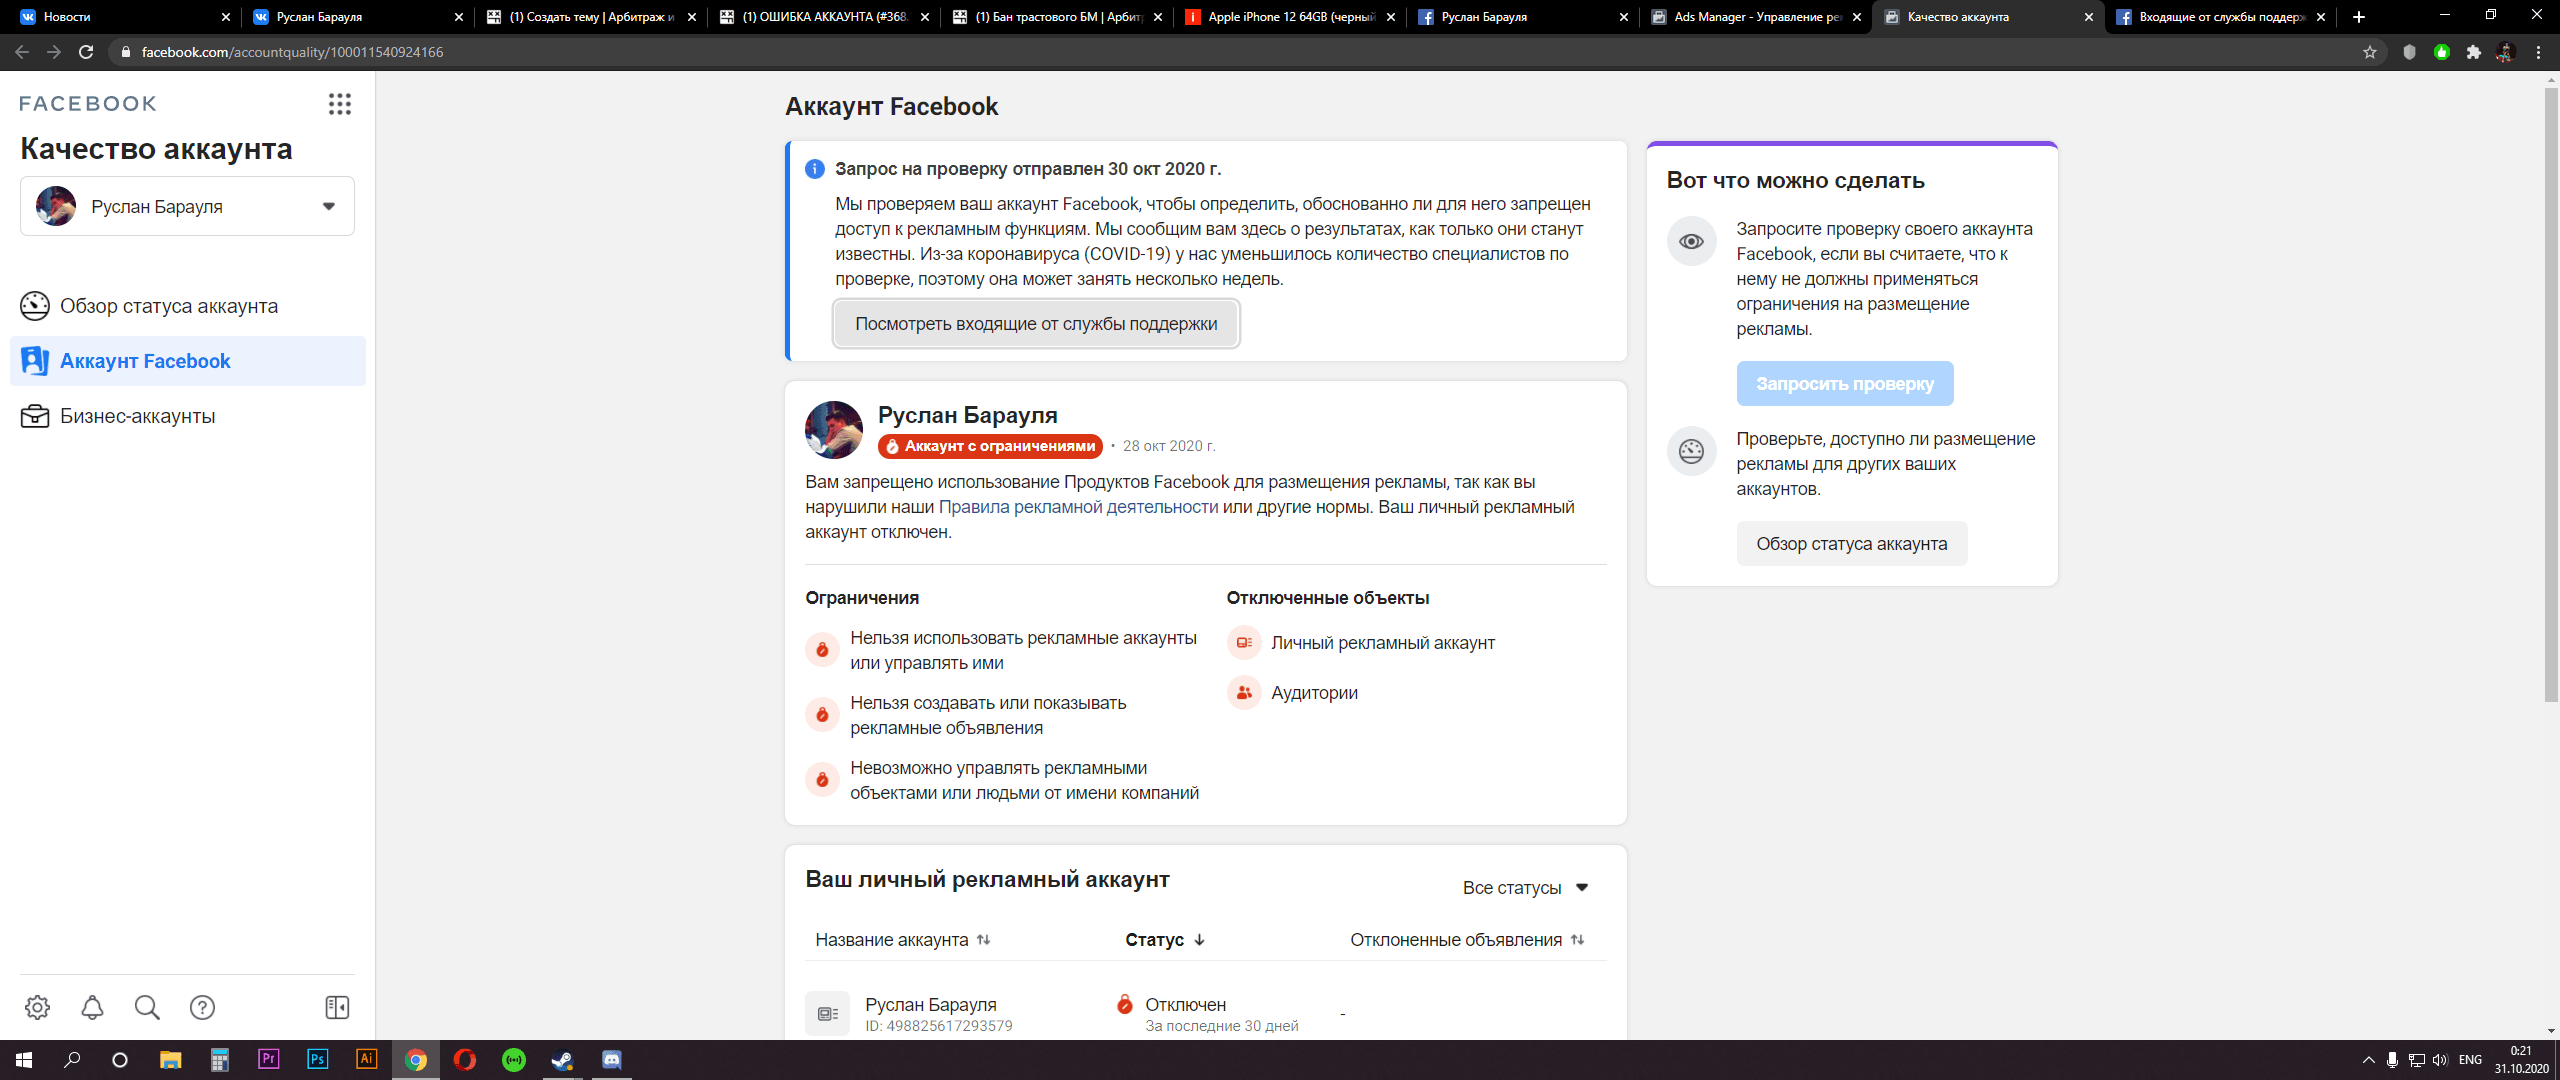
Task: Click Посмотреть входящие от службы поддержки button
Action: 1036,323
